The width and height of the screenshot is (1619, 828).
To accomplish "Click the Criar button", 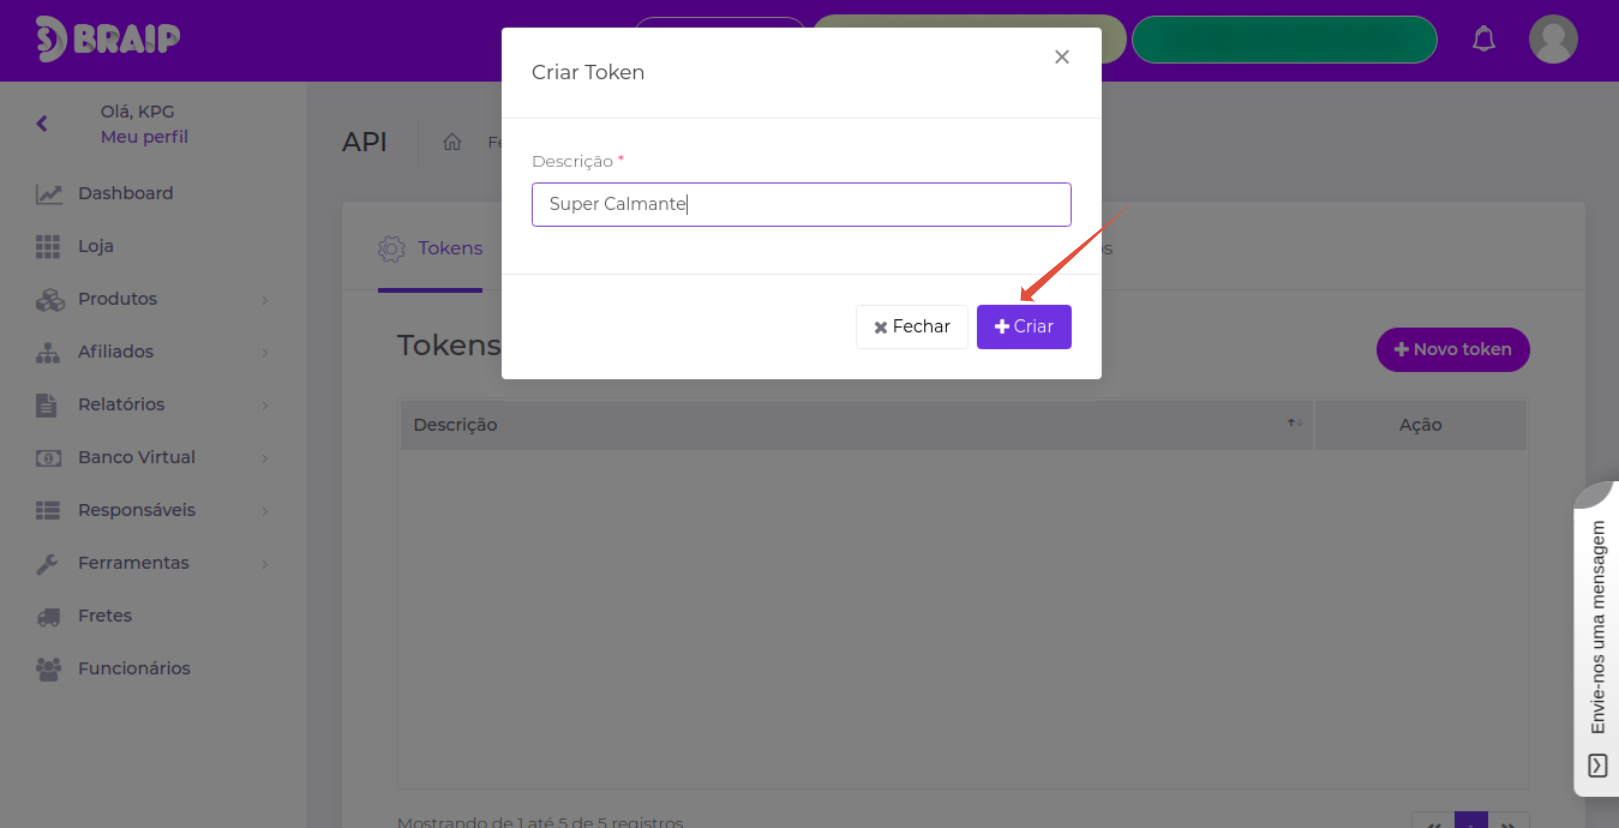I will [1024, 327].
